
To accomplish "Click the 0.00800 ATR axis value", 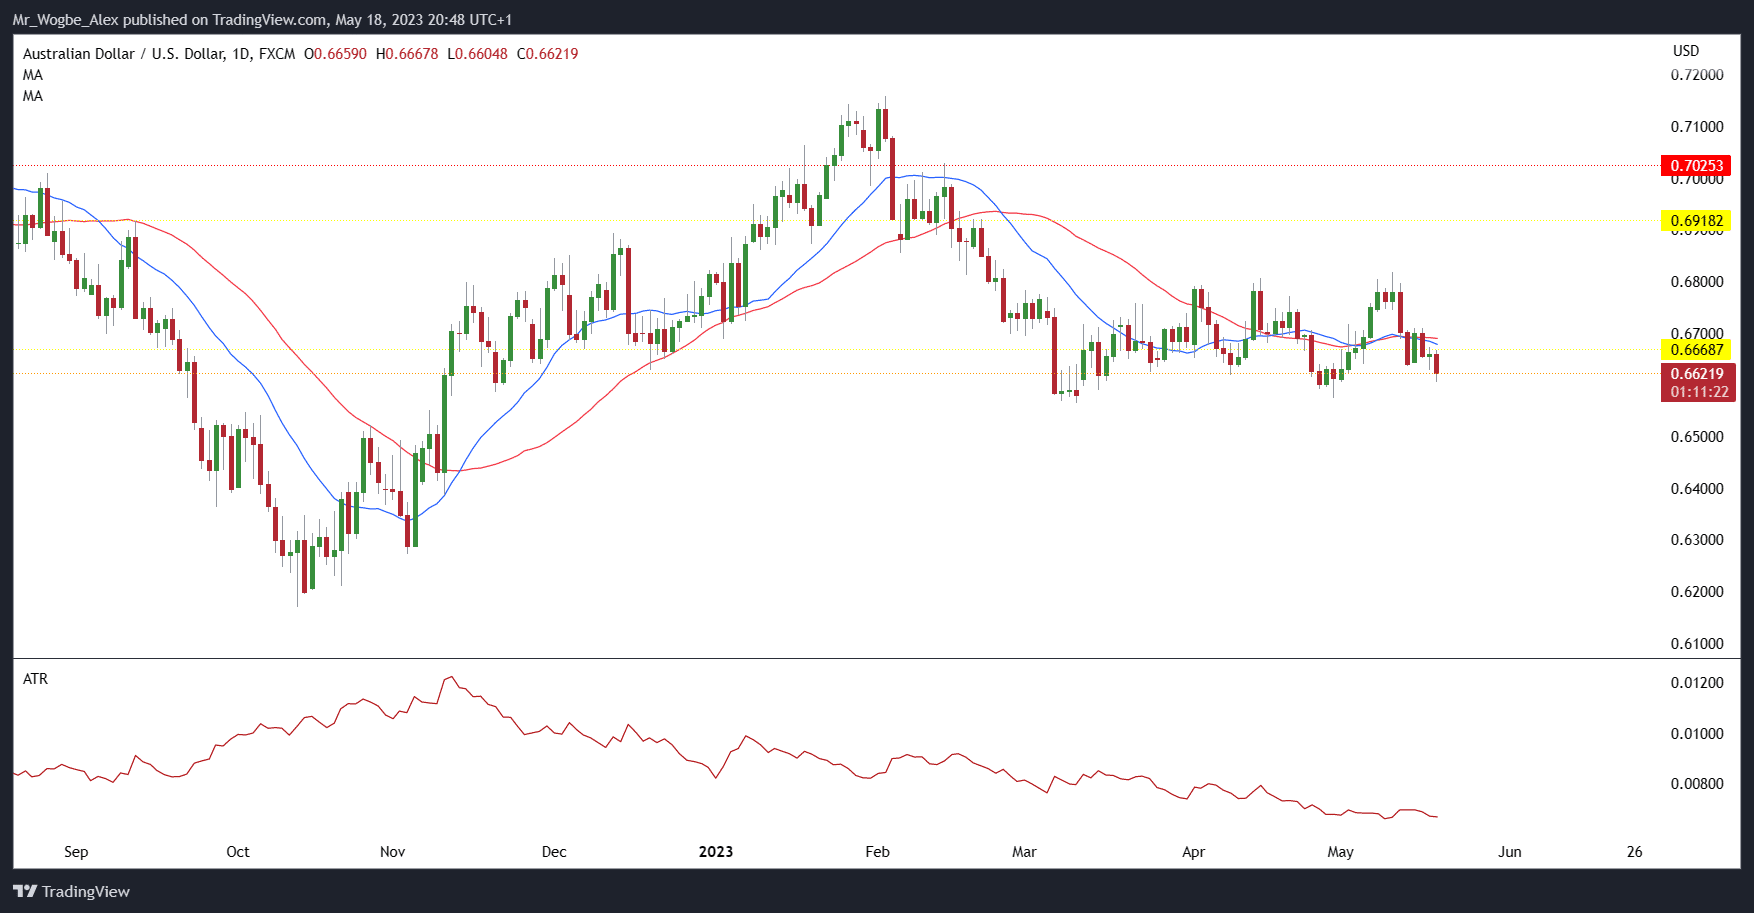I will pos(1697,784).
